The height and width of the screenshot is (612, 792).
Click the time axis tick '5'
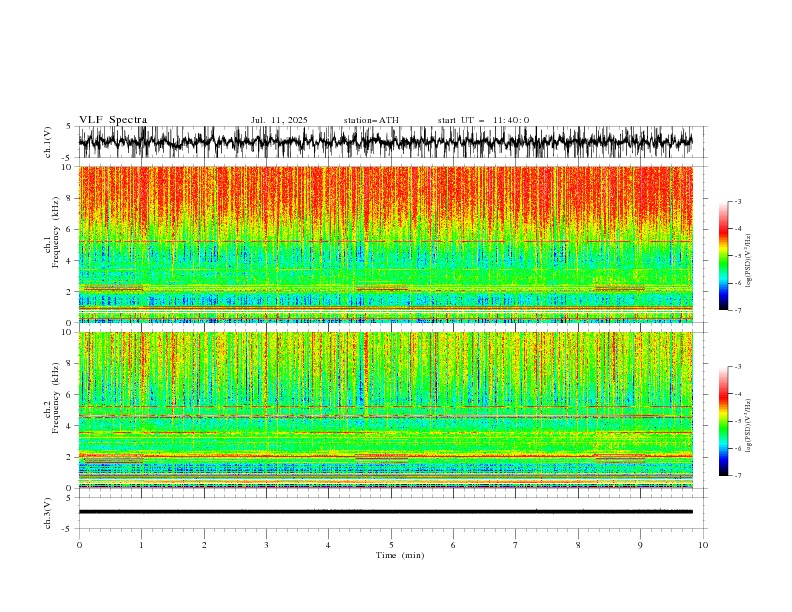pos(391,545)
